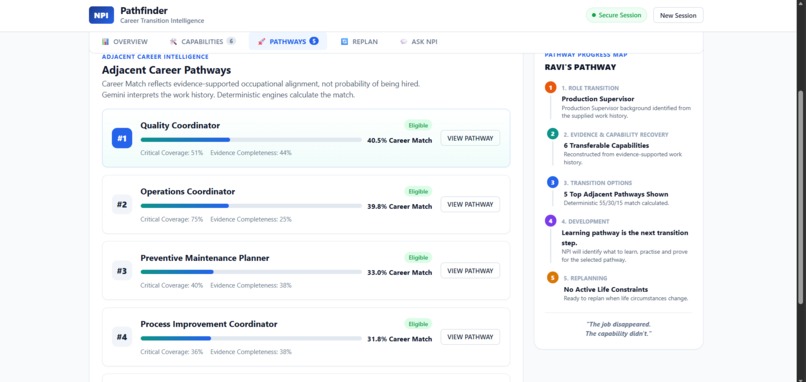Click Preventive Maintenance Planner match progress bar
Image resolution: width=806 pixels, height=382 pixels.
tap(251, 272)
